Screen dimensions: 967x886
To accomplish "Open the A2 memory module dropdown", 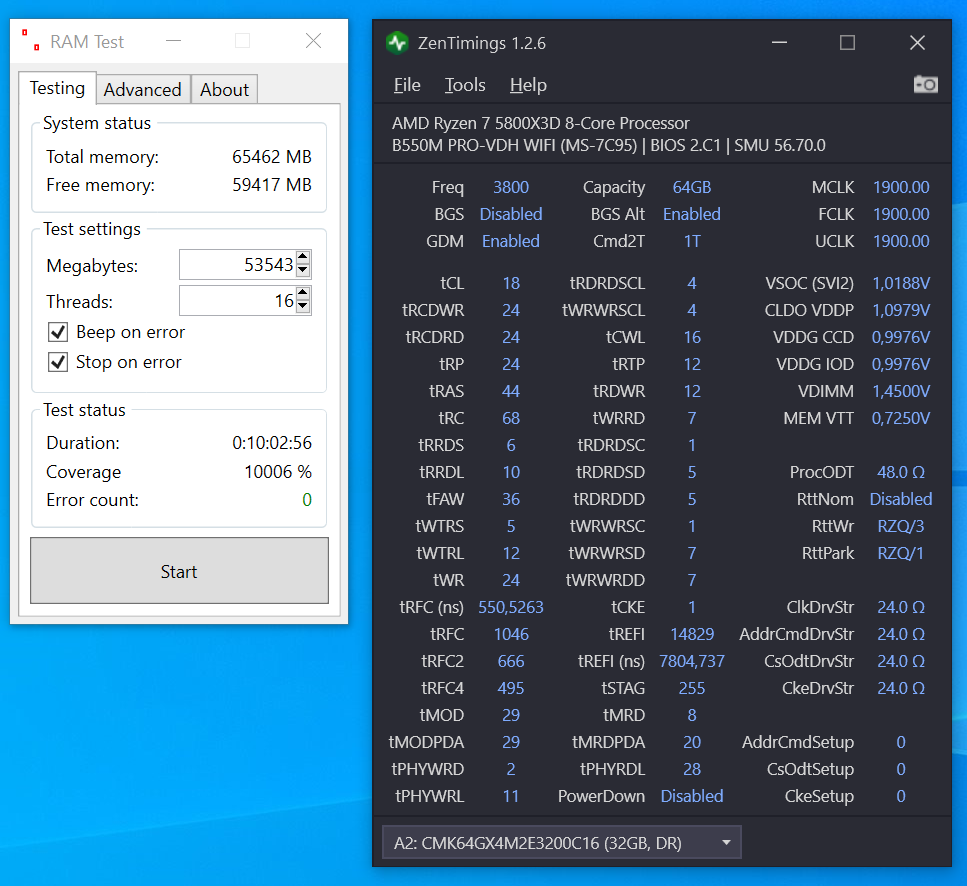I will coord(560,842).
